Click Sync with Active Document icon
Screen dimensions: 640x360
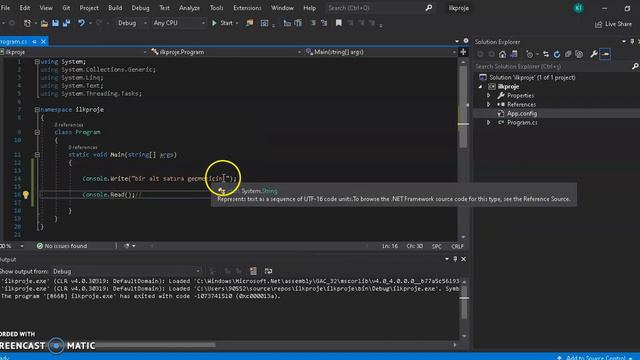tap(546, 54)
